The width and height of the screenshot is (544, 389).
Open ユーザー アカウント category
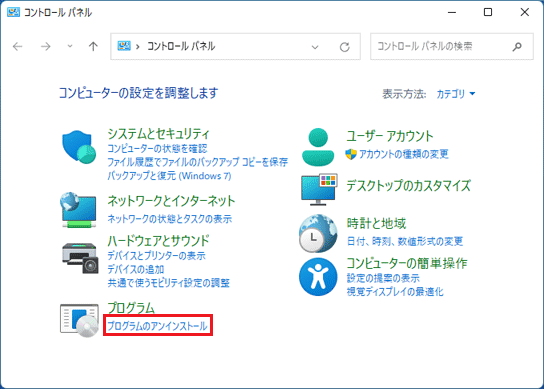pyautogui.click(x=390, y=136)
